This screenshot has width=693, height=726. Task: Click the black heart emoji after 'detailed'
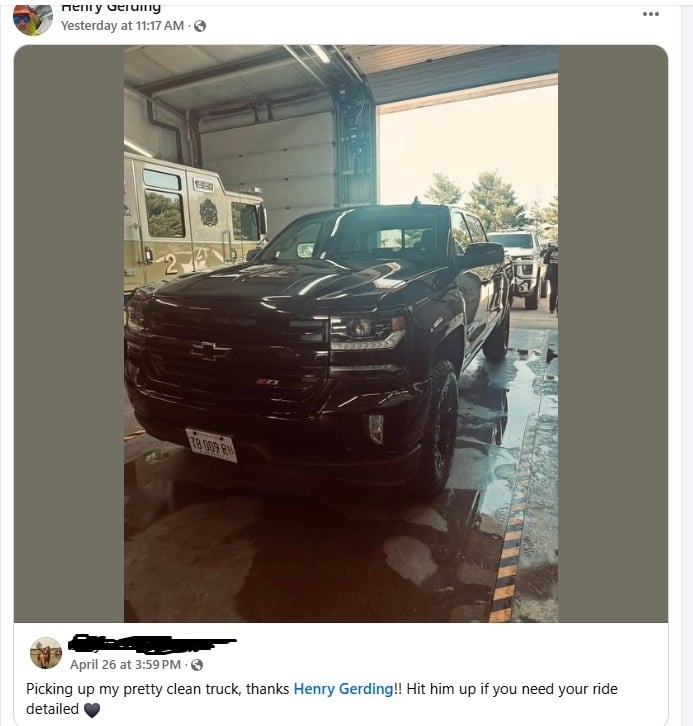point(92,709)
